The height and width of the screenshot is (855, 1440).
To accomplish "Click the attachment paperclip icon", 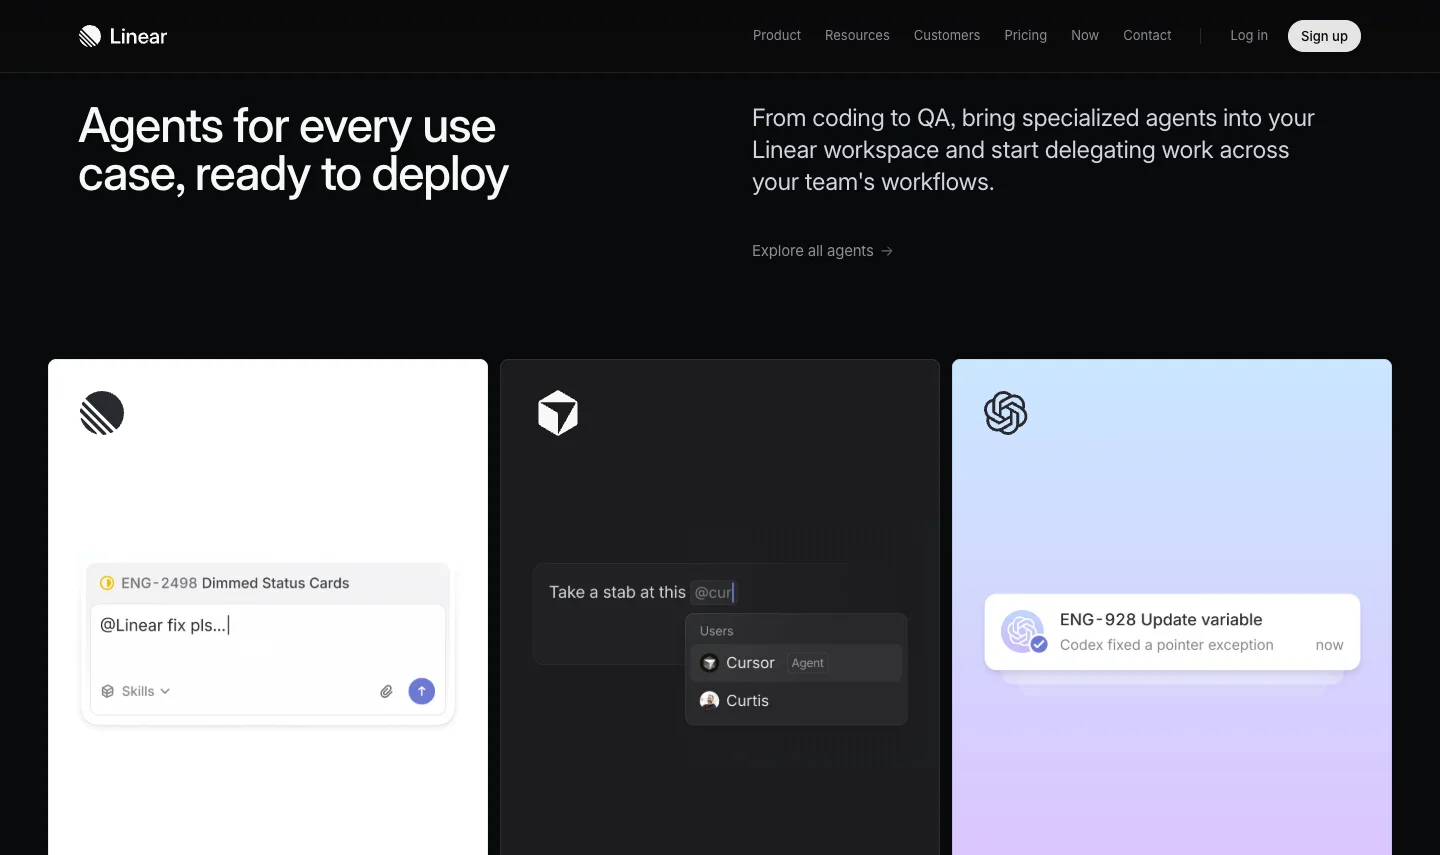I will pyautogui.click(x=386, y=691).
